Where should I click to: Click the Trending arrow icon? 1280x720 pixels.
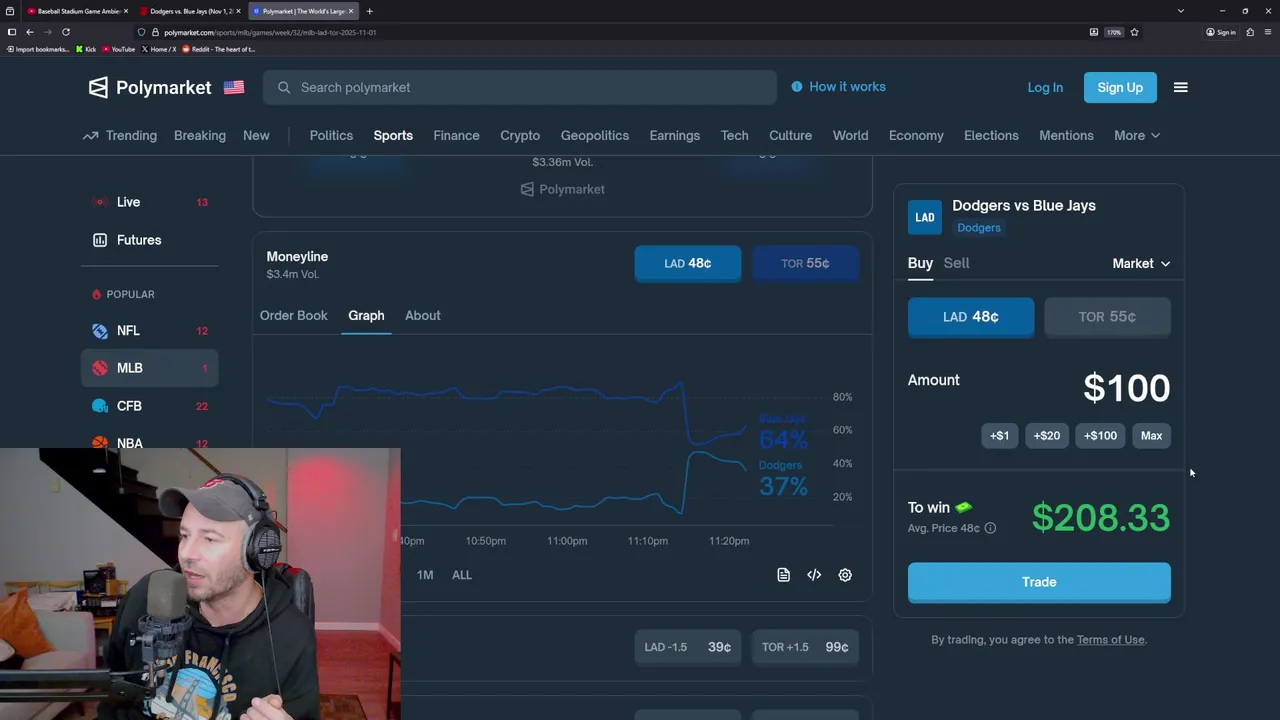click(91, 135)
